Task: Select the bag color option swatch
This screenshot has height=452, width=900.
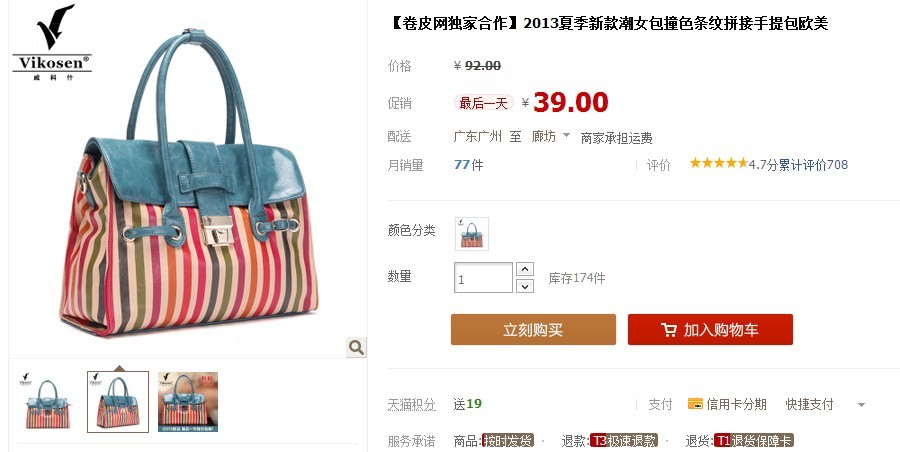Action: point(472,234)
